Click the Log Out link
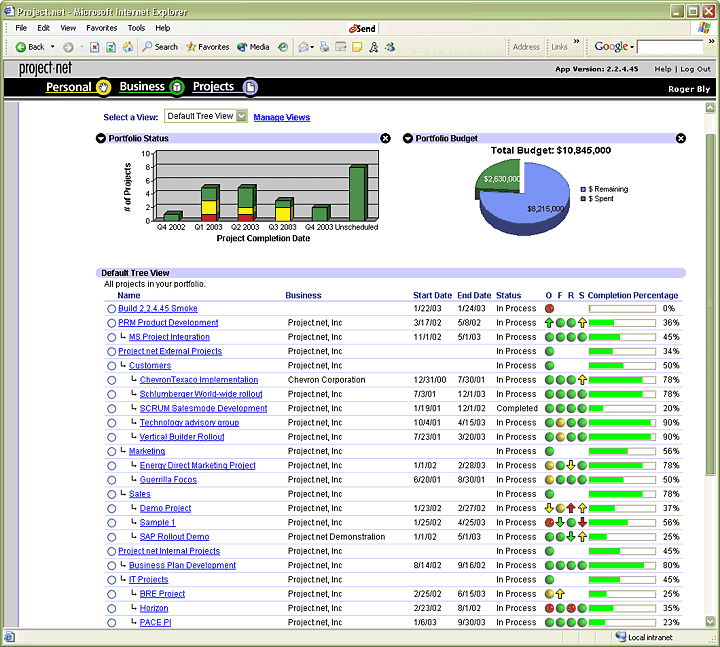The height and width of the screenshot is (647, 720). pos(695,69)
